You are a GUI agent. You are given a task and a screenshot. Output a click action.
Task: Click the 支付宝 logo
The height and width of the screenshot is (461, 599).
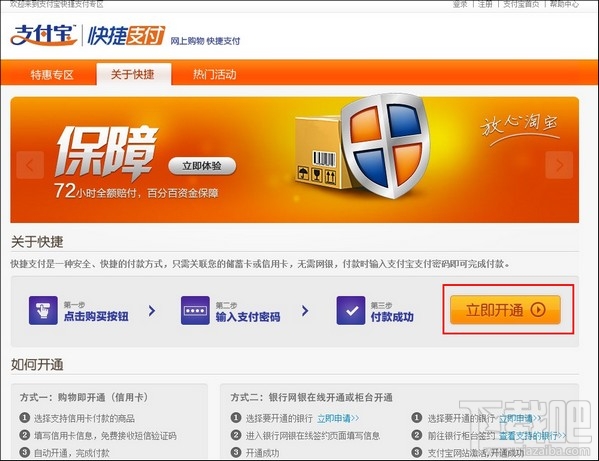click(43, 35)
